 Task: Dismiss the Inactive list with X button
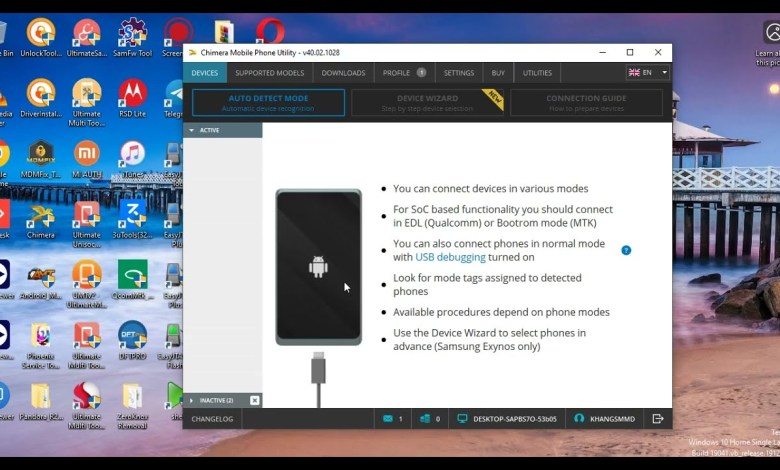254,400
